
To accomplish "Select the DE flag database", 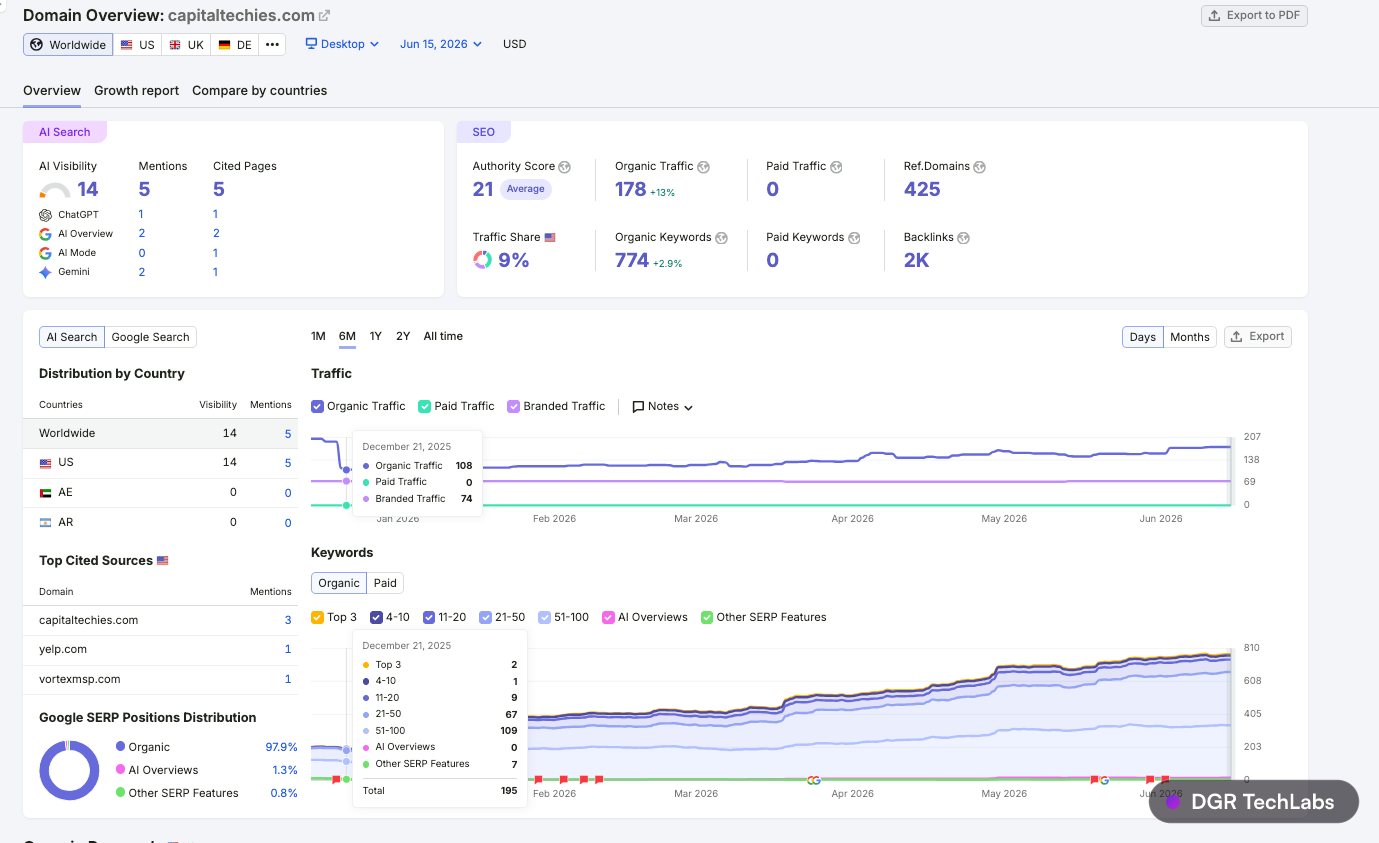I will pyautogui.click(x=235, y=45).
